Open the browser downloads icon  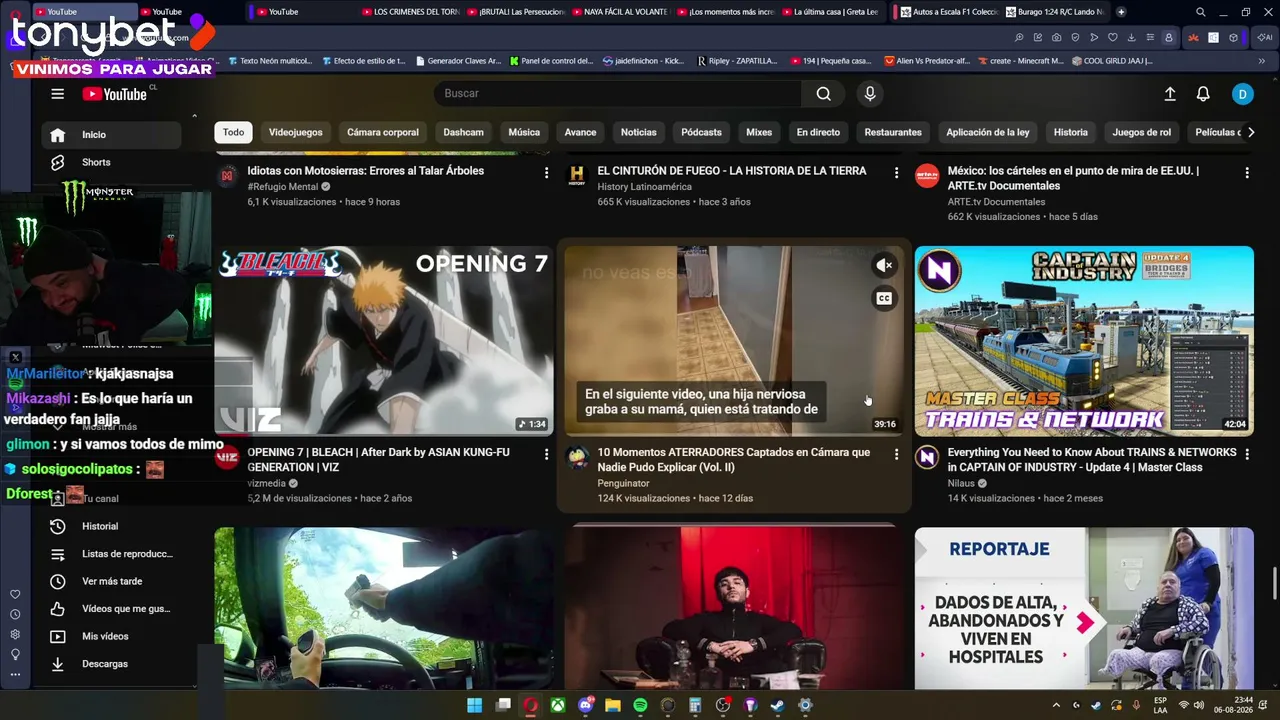(x=1131, y=37)
